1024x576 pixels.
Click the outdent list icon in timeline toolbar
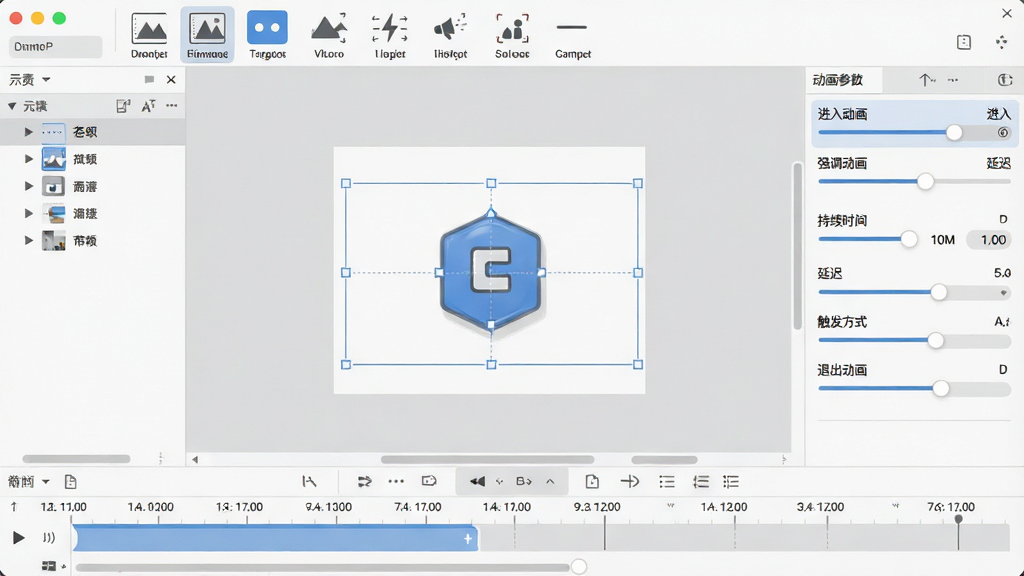pyautogui.click(x=701, y=482)
